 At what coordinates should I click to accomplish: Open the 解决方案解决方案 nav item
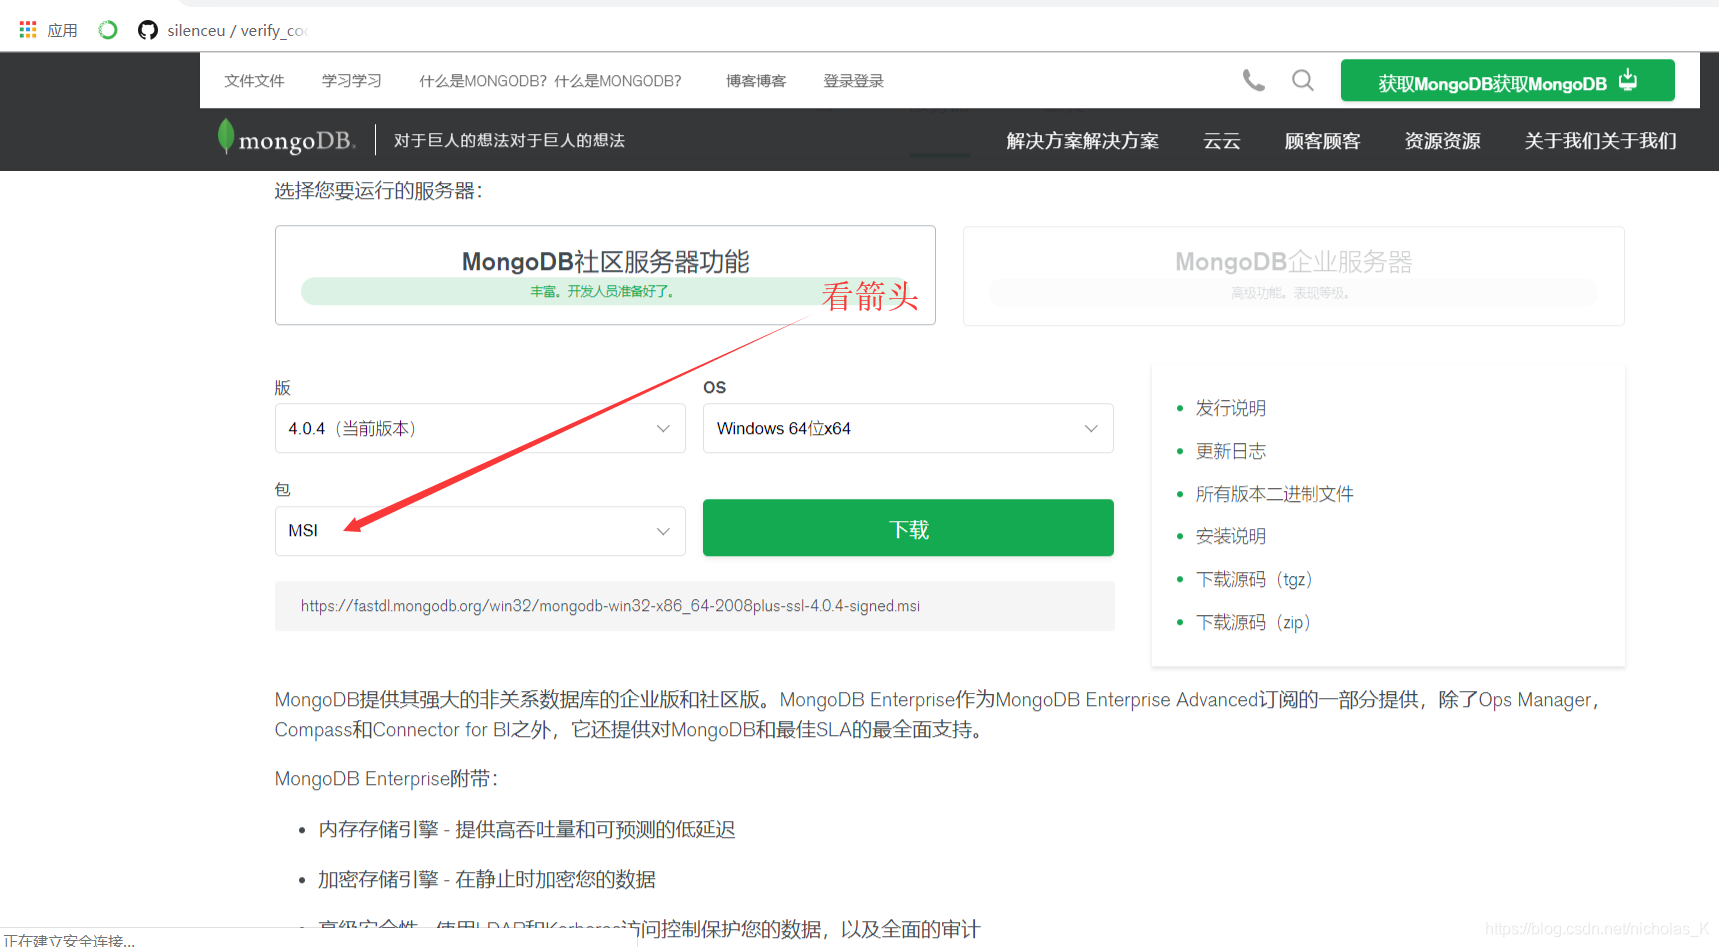pos(1082,141)
